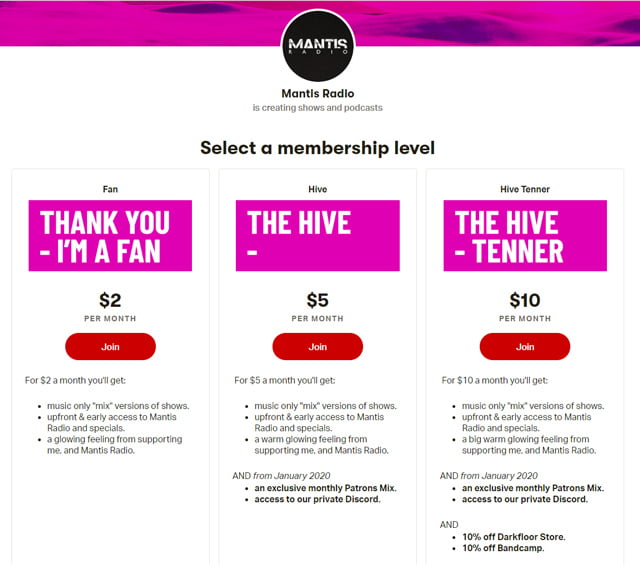Click the Mantis Radio creator name

318,93
